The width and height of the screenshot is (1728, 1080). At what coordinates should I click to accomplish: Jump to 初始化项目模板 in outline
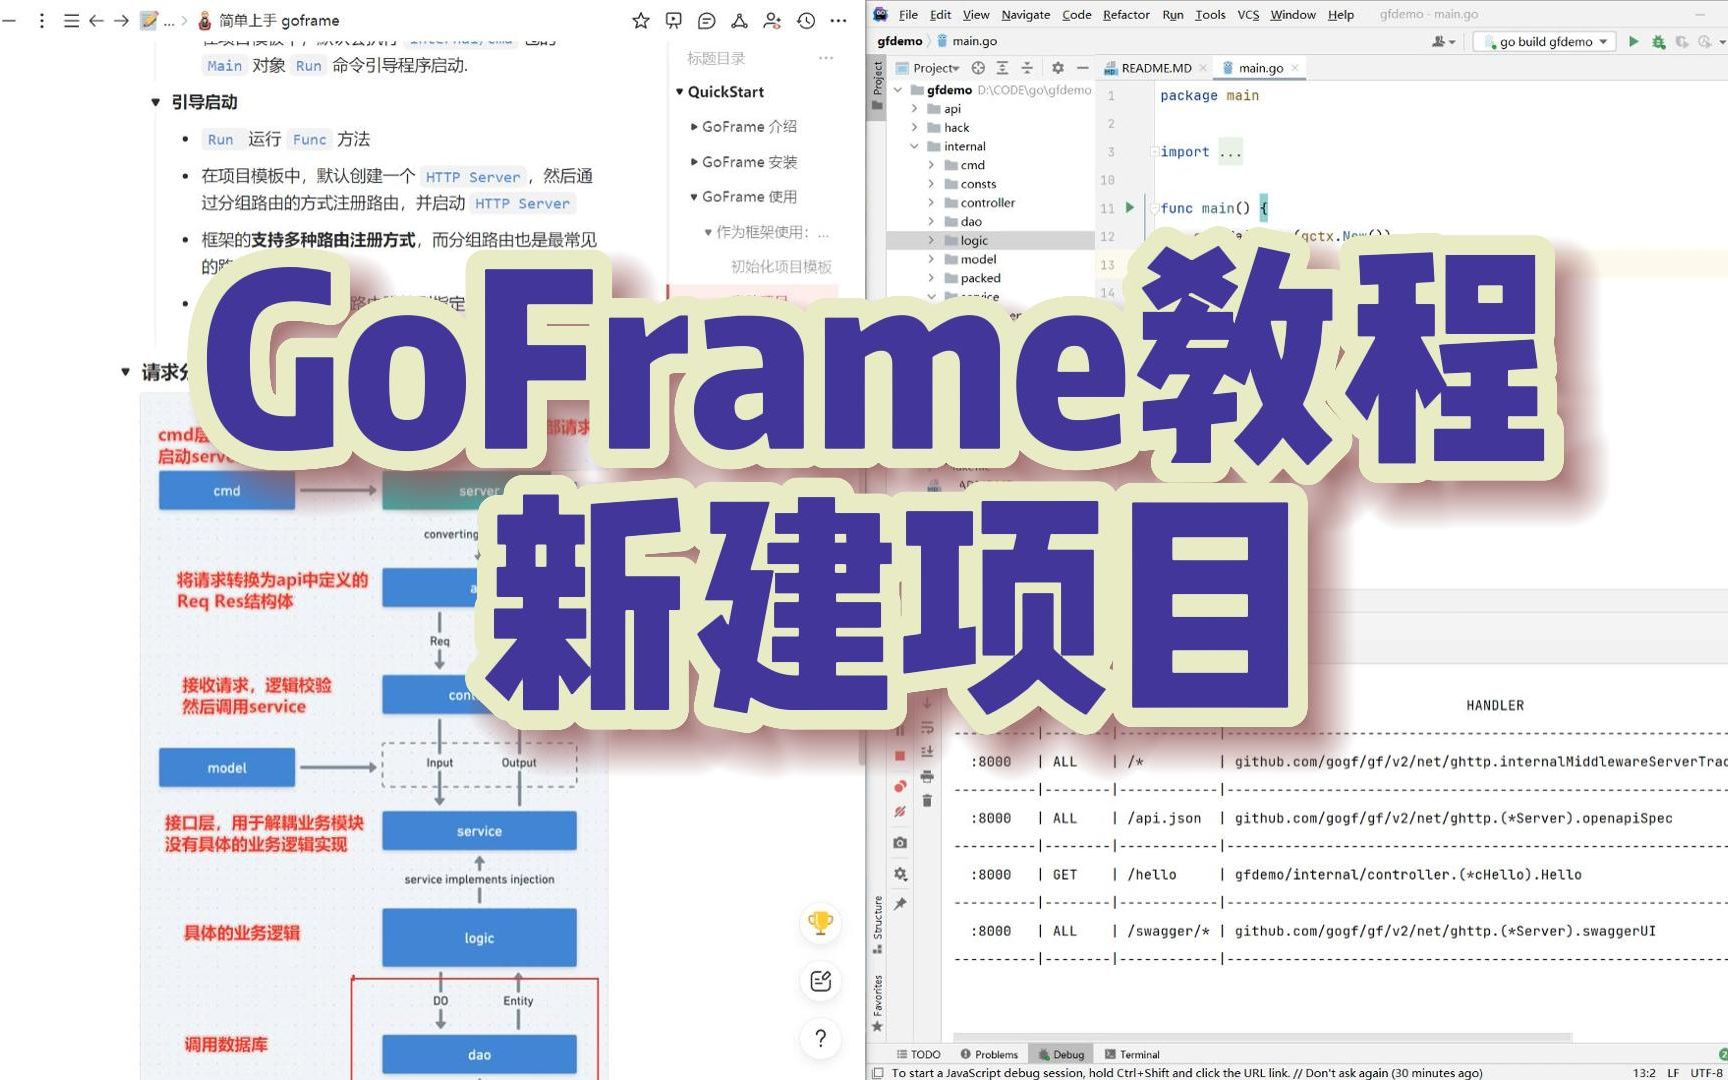click(781, 267)
